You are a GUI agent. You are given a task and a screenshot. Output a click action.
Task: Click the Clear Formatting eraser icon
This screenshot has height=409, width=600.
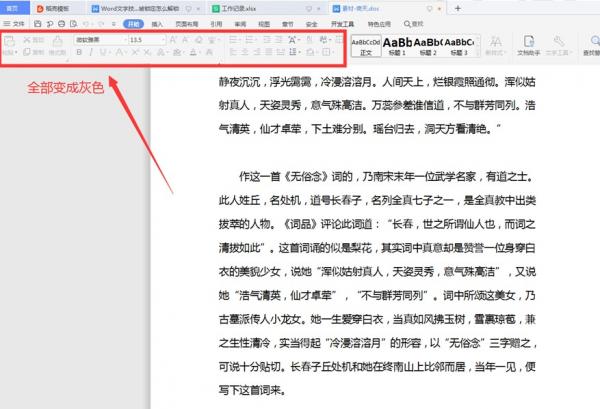coord(199,40)
